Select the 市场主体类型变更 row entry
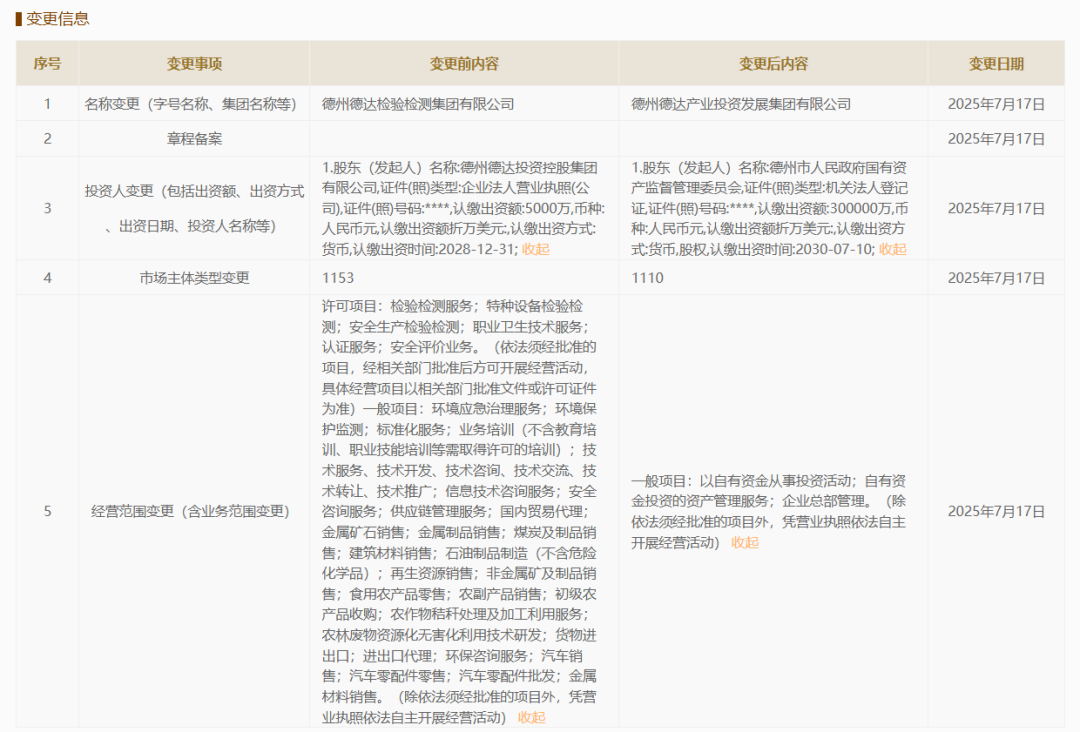 (x=196, y=277)
